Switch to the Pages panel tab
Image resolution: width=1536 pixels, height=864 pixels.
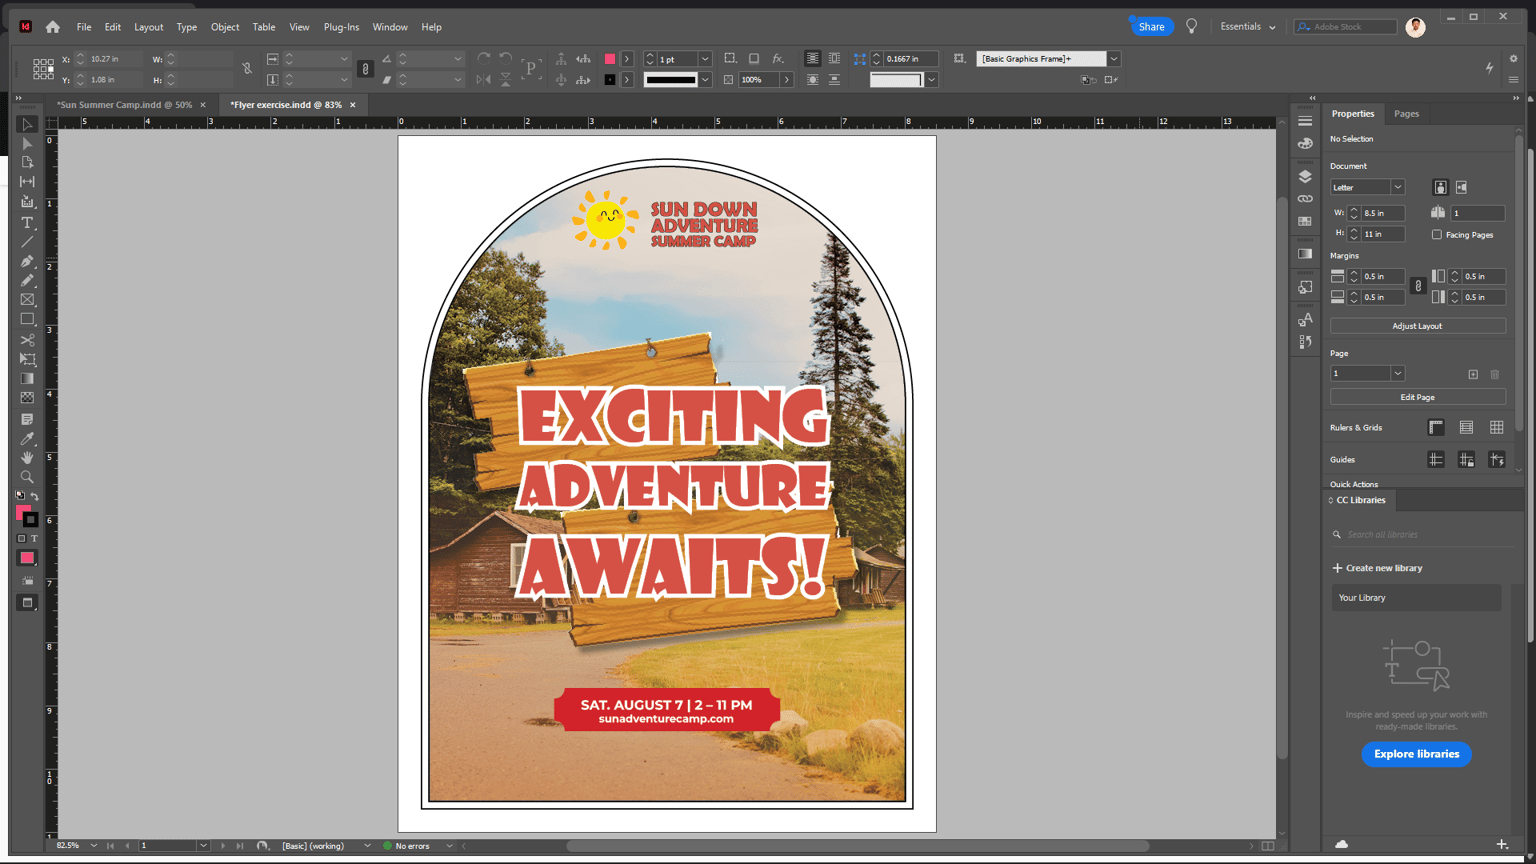pyautogui.click(x=1406, y=114)
